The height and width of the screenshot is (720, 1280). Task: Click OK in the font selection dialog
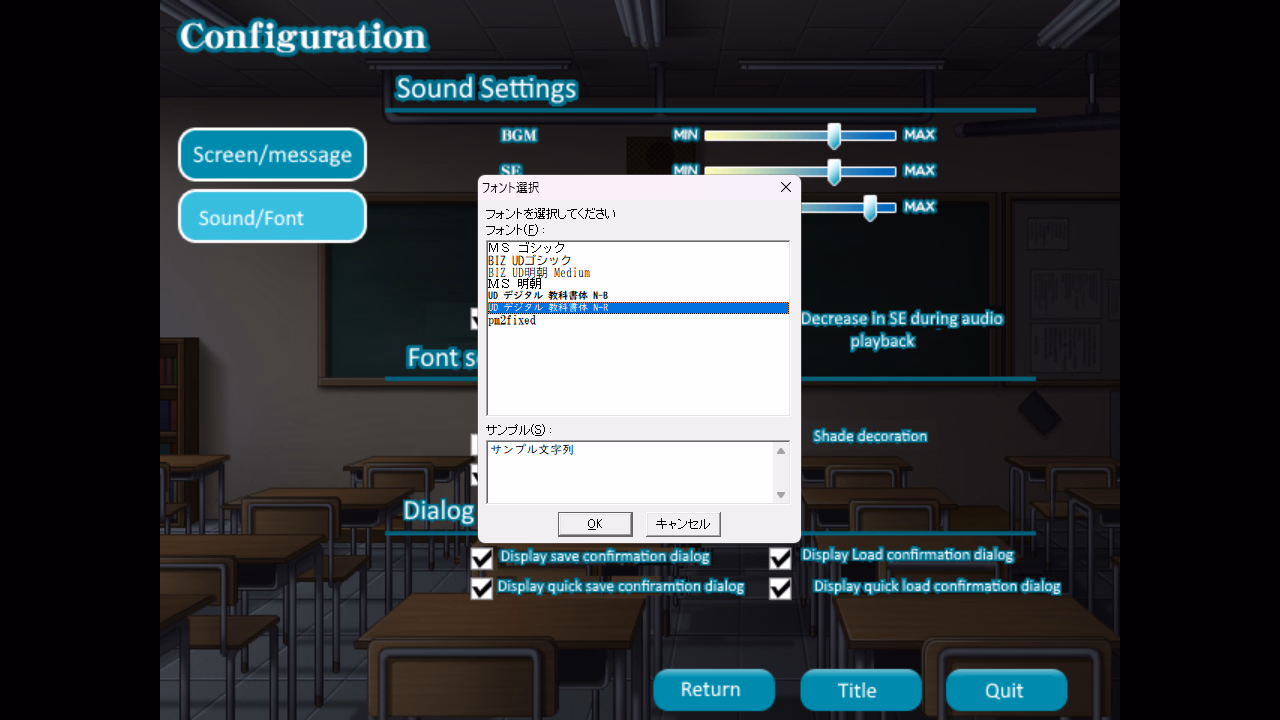595,524
